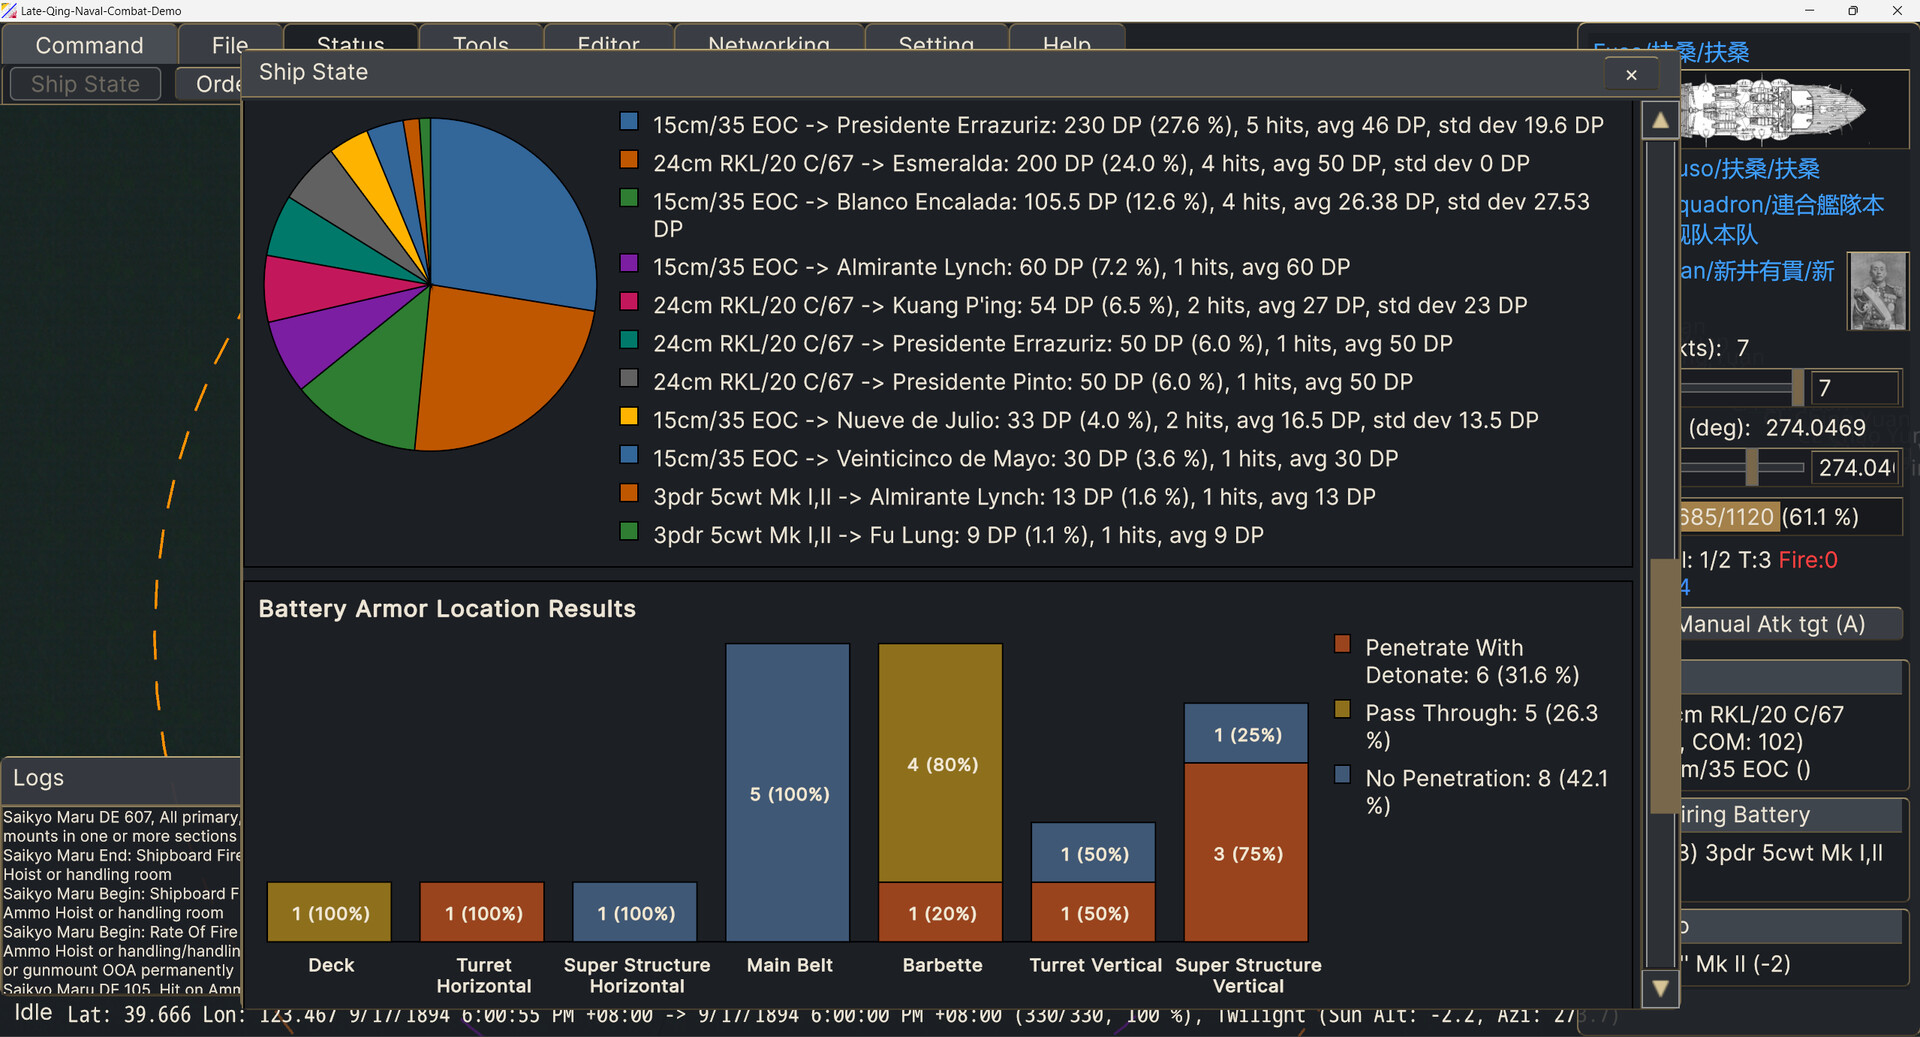1920x1037 pixels.
Task: Open the File menu
Action: pyautogui.click(x=229, y=46)
